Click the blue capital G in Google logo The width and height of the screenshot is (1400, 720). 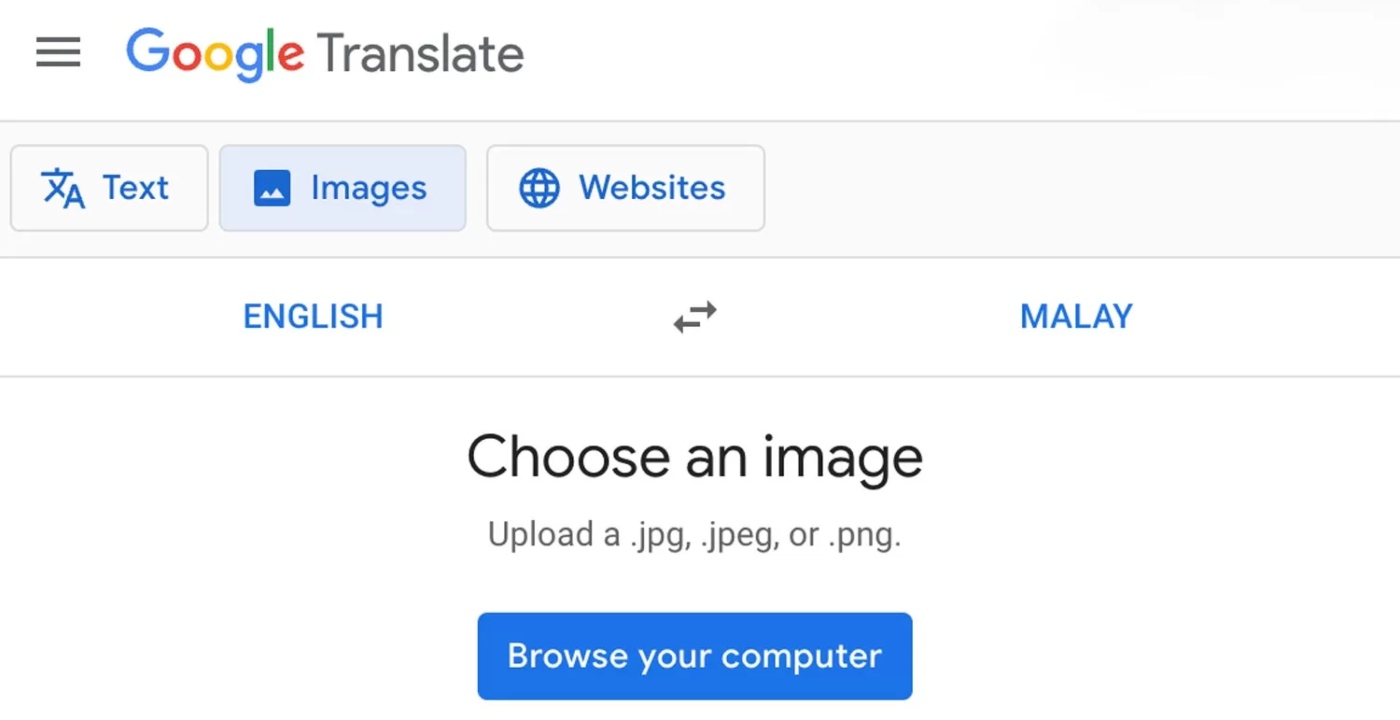[x=147, y=51]
